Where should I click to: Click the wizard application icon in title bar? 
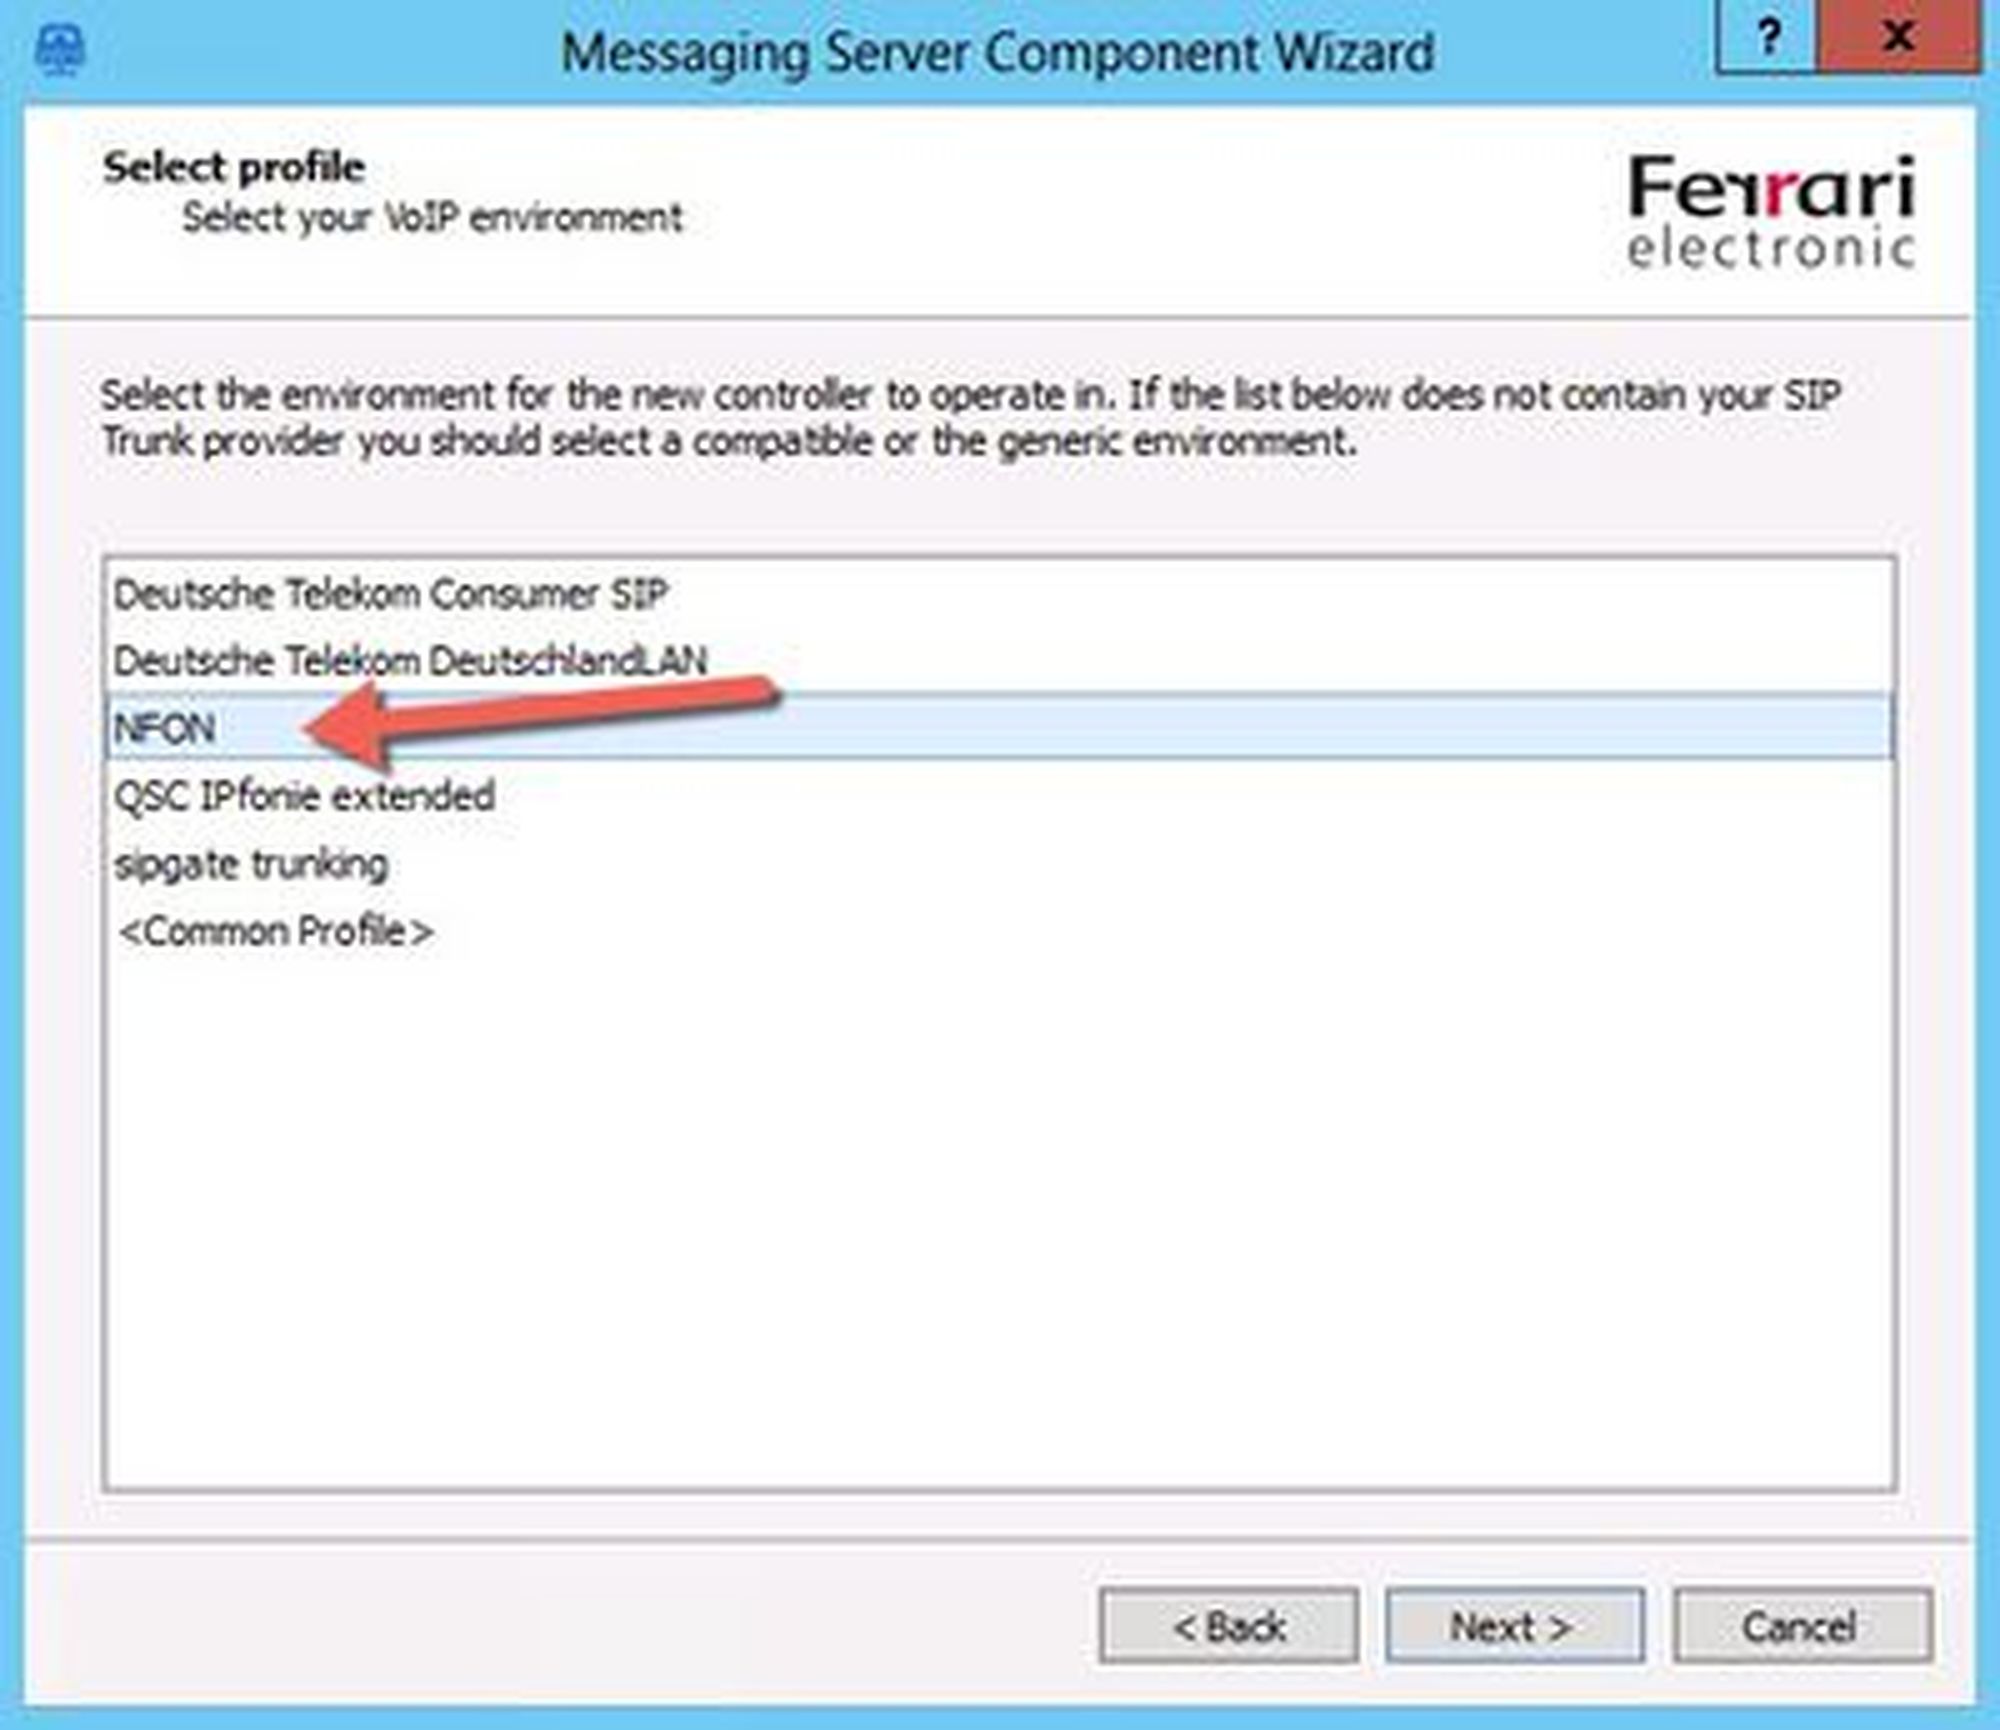pos(59,50)
